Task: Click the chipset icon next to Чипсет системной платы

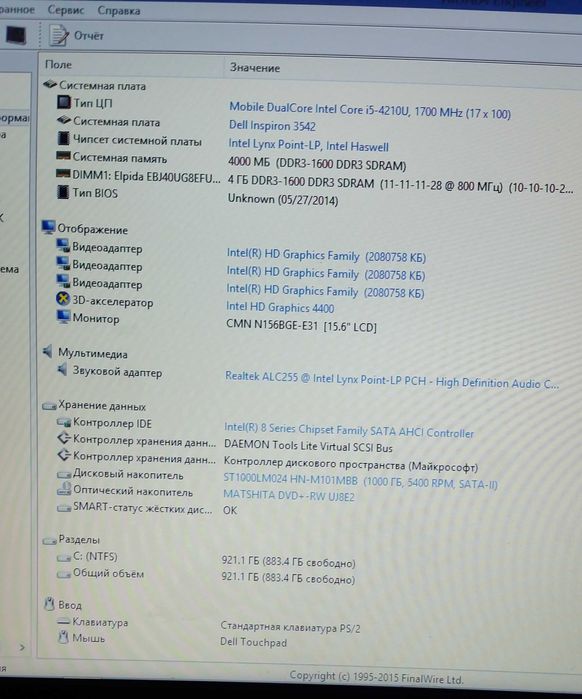Action: point(63,138)
